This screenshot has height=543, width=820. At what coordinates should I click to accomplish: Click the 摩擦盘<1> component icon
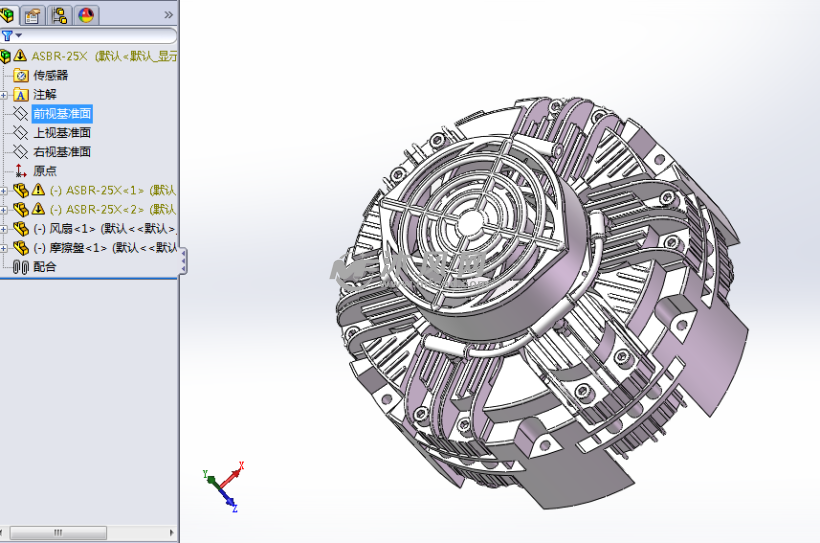[x=20, y=248]
